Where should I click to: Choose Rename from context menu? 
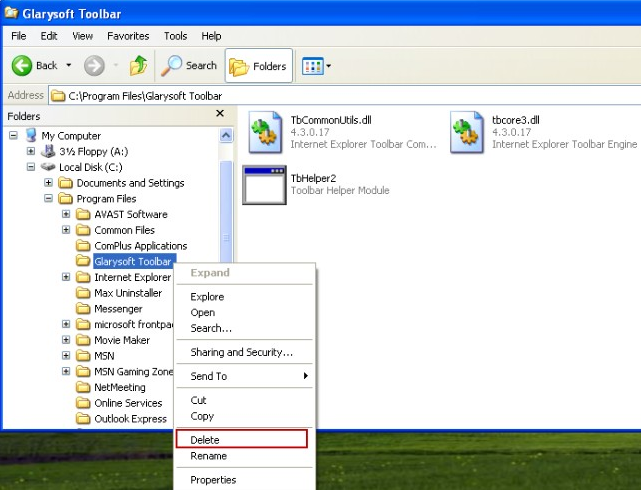click(244, 456)
